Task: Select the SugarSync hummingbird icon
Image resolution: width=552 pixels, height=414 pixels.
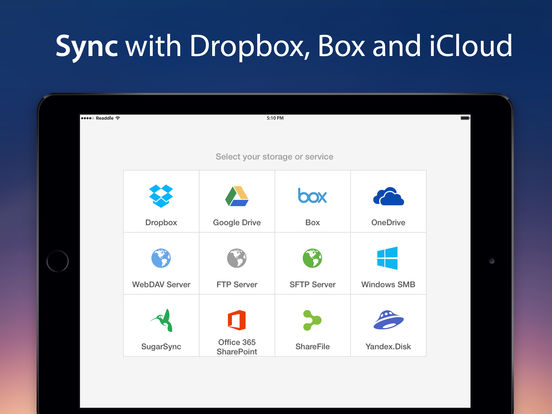Action: click(x=162, y=320)
